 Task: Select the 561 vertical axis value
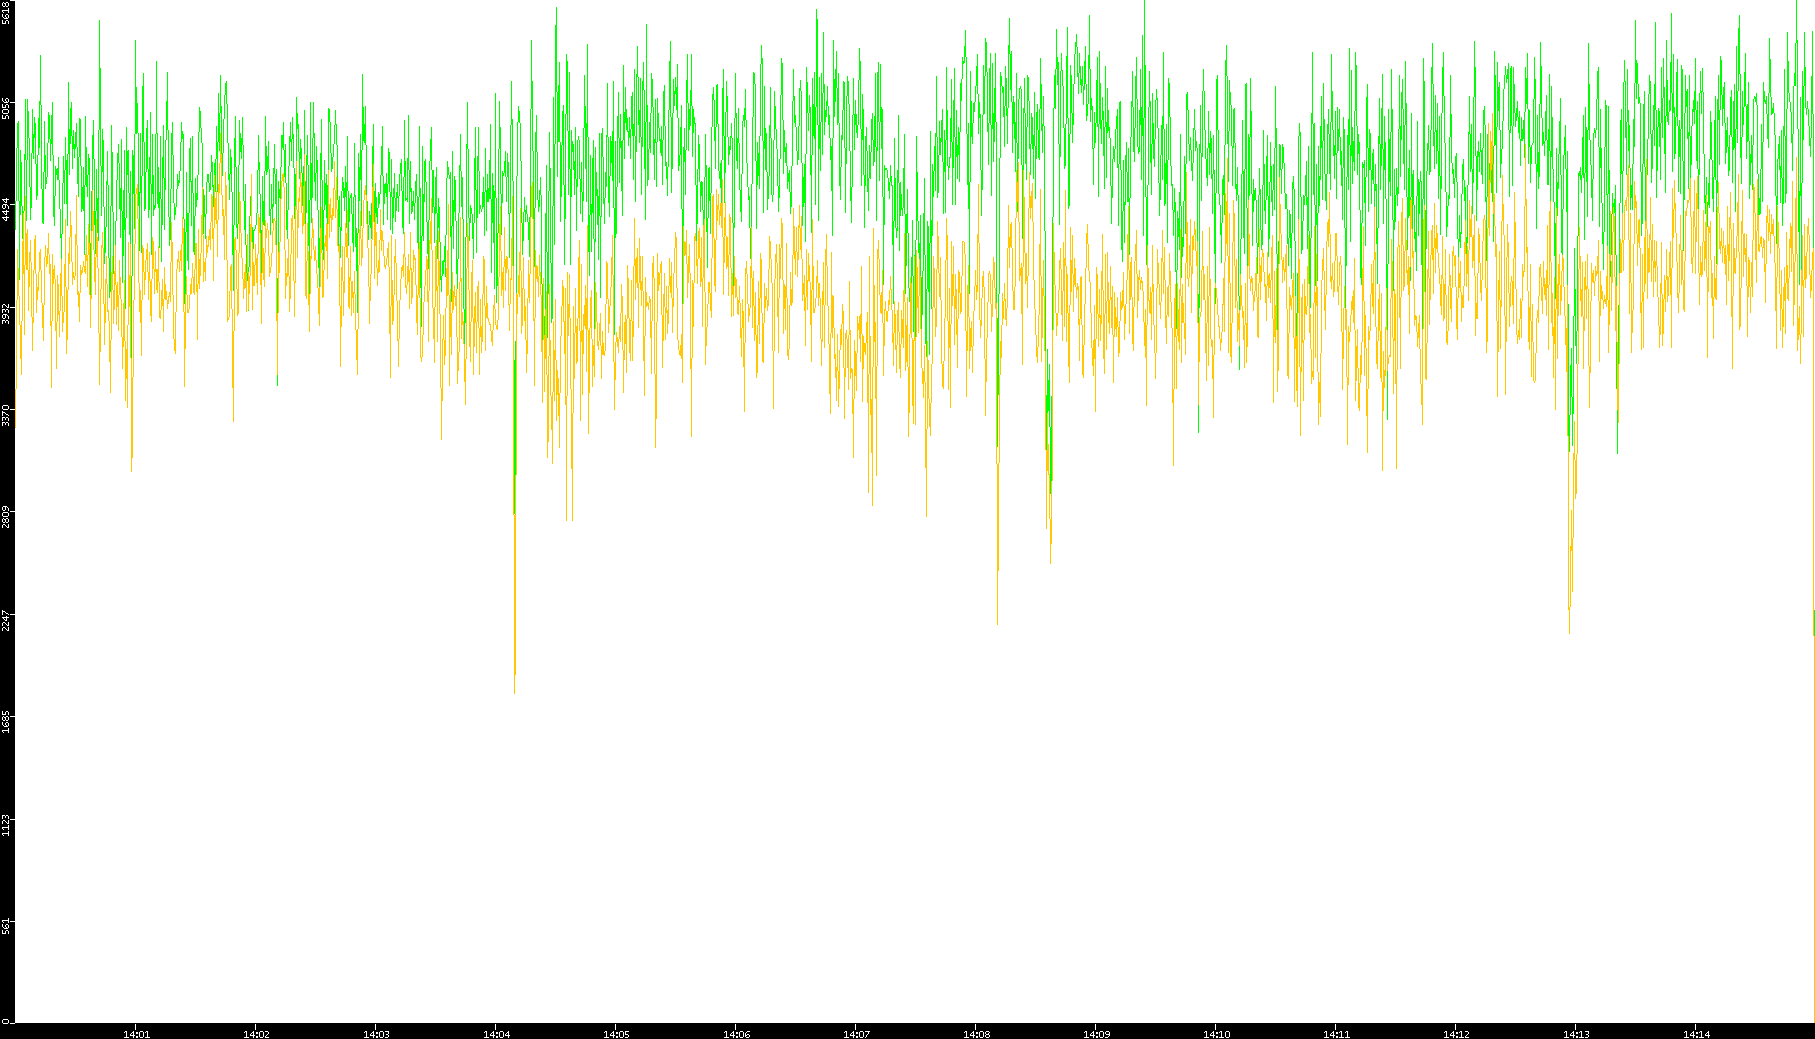[6, 927]
